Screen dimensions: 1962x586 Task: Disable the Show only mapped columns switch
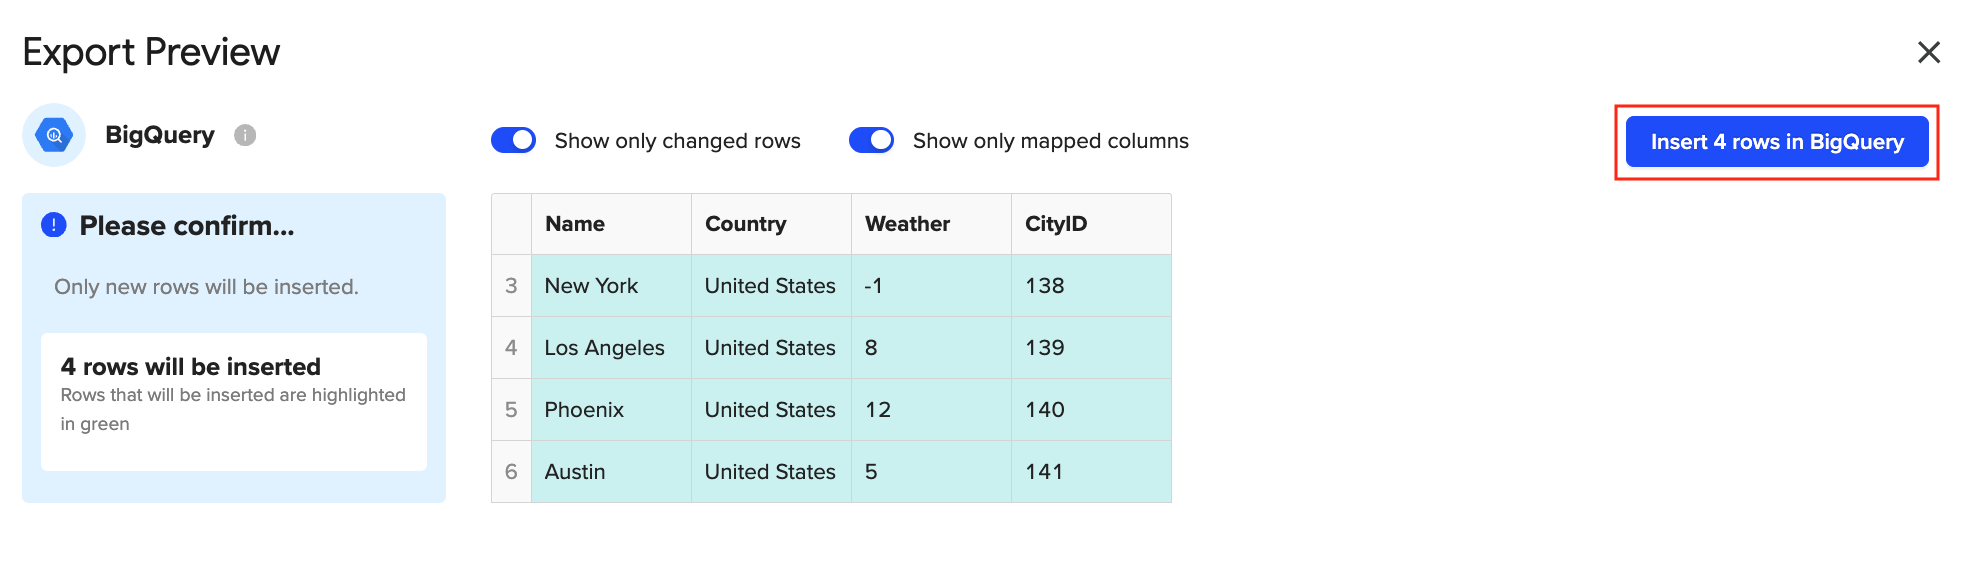871,141
